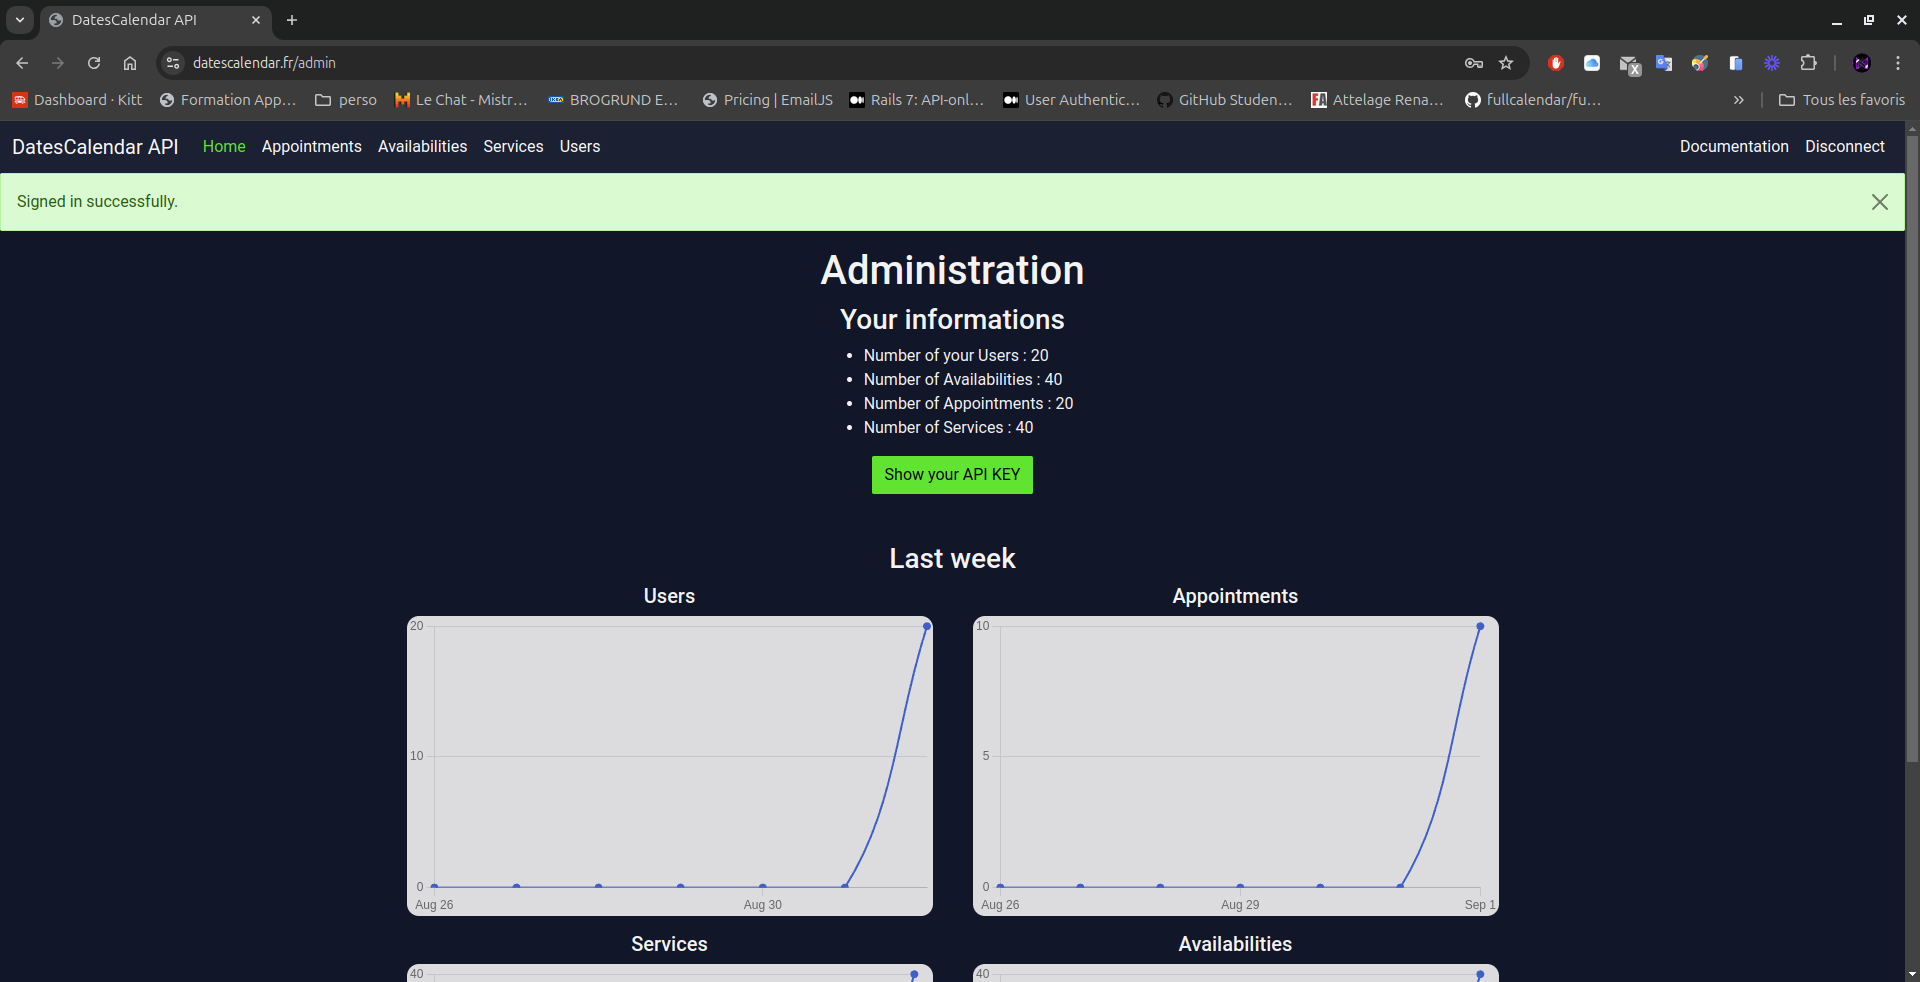Open a new browser tab with plus button

point(292,20)
